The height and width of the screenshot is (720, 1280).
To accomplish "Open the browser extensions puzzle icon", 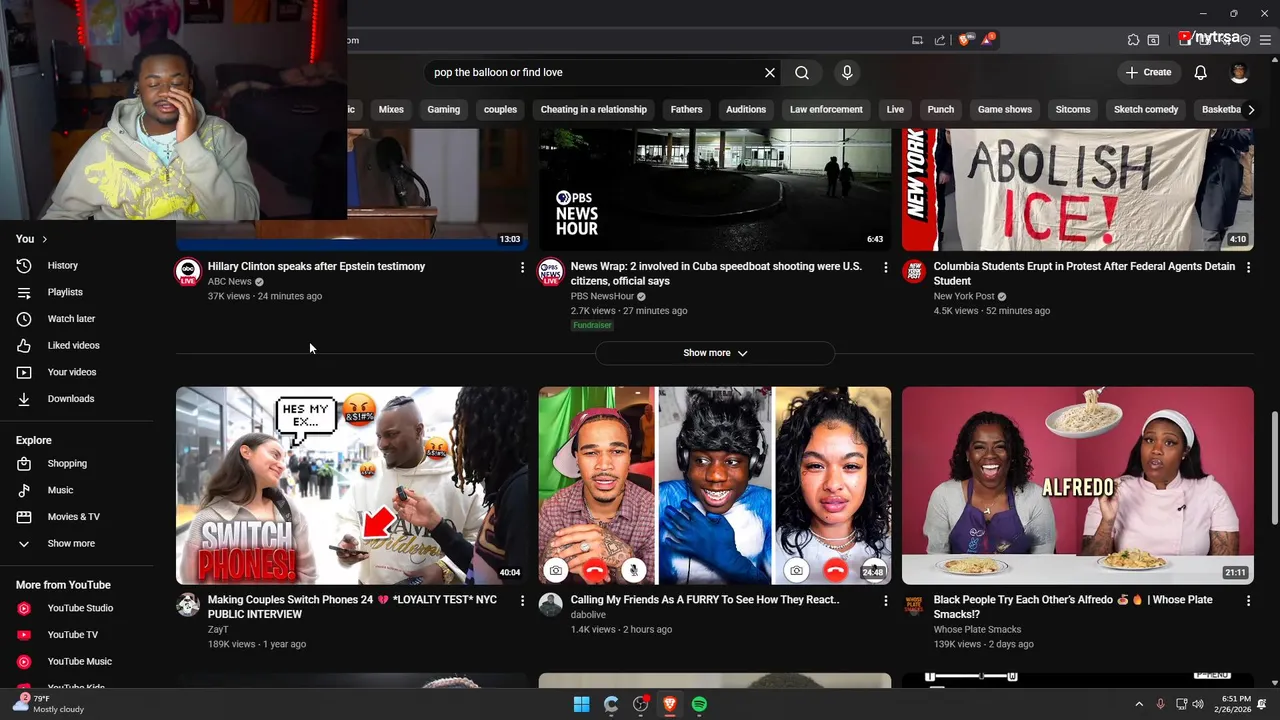I will point(1133,40).
